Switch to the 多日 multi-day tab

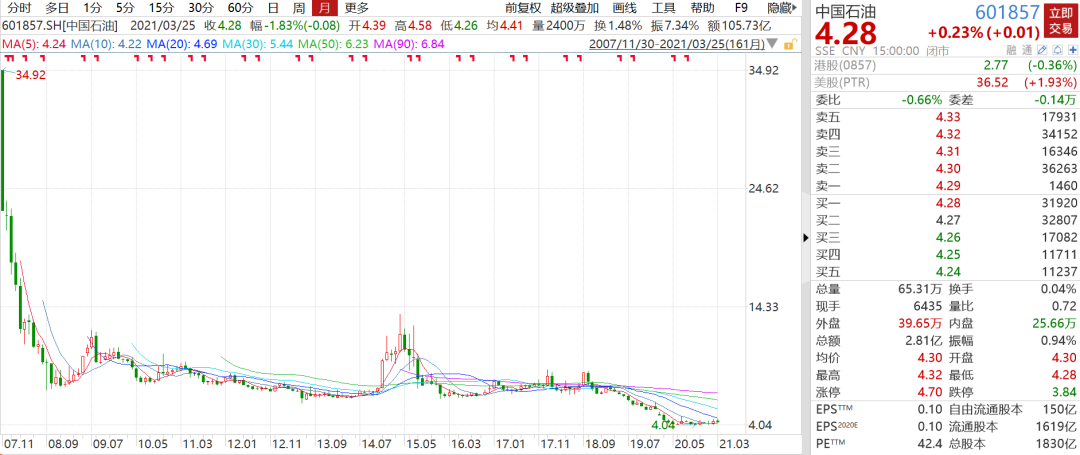tap(57, 8)
